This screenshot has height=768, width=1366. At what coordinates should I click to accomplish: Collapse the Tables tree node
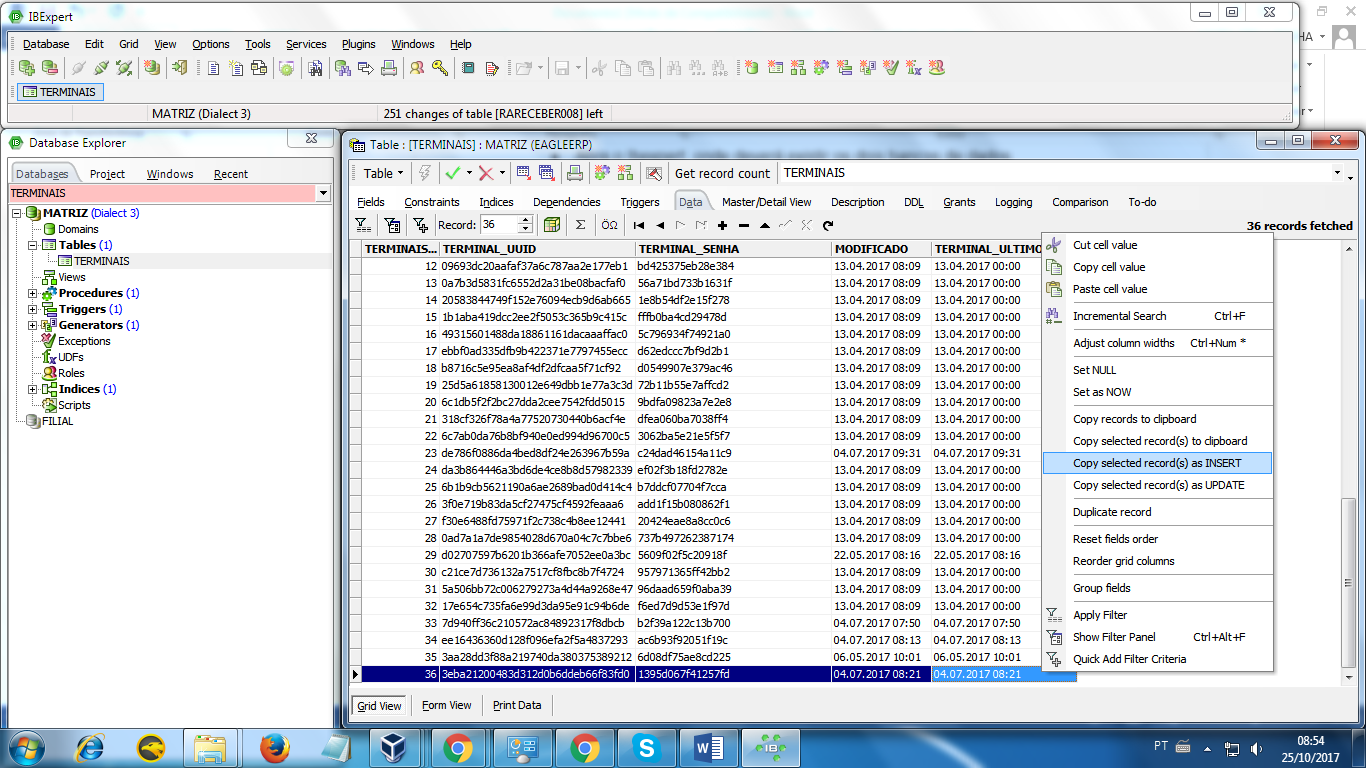click(x=33, y=245)
